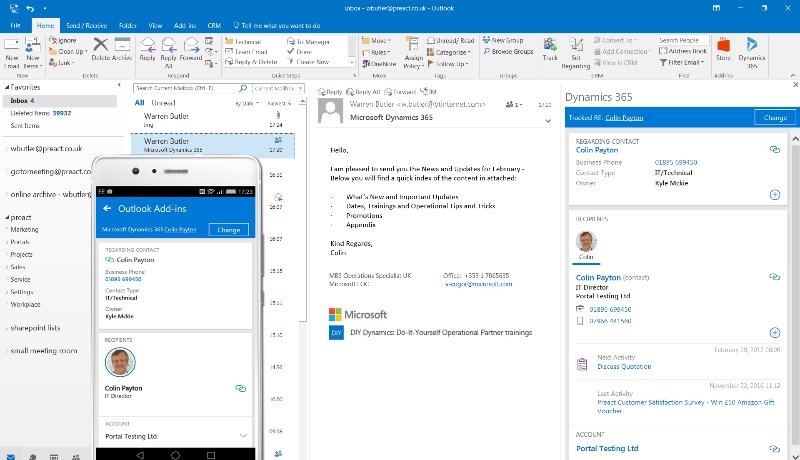Open the add-ins Store
800x460 pixels.
723,49
